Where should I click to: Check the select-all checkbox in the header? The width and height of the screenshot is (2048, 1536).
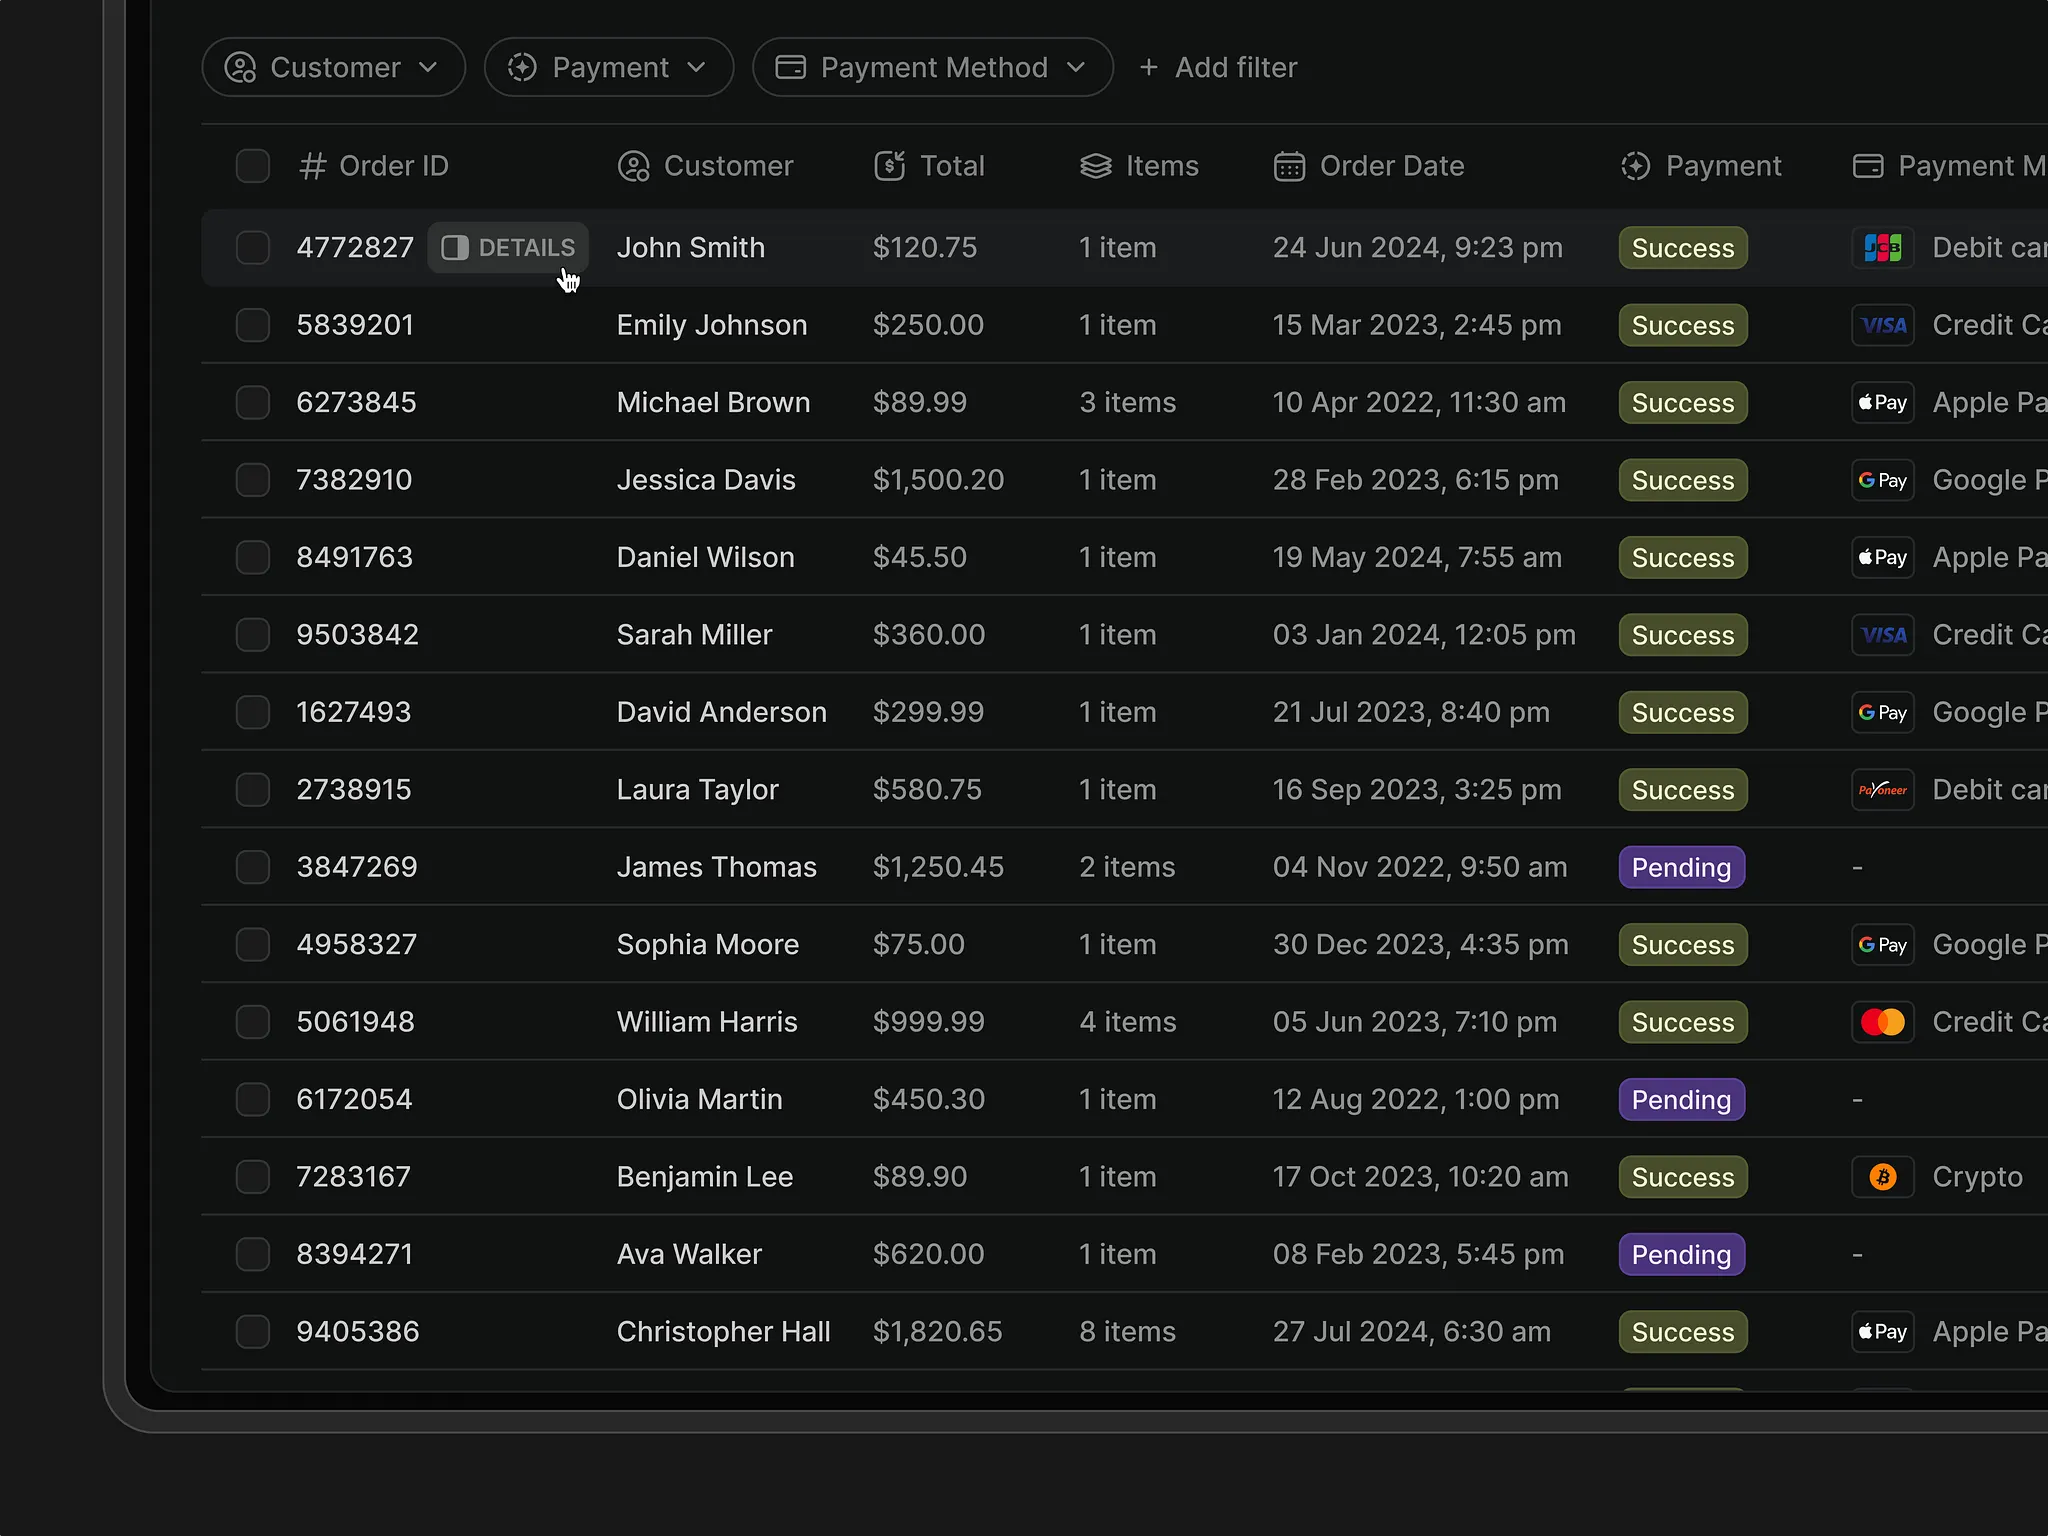click(253, 166)
